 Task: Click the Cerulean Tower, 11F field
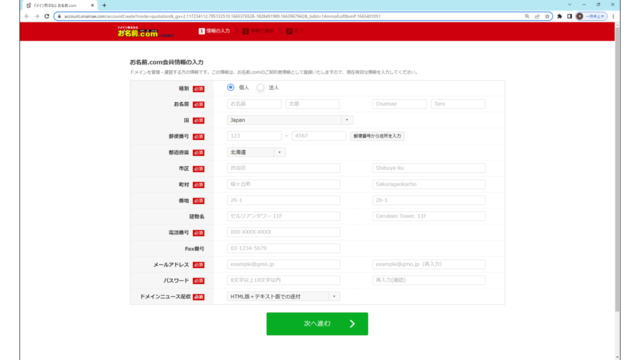coord(429,216)
